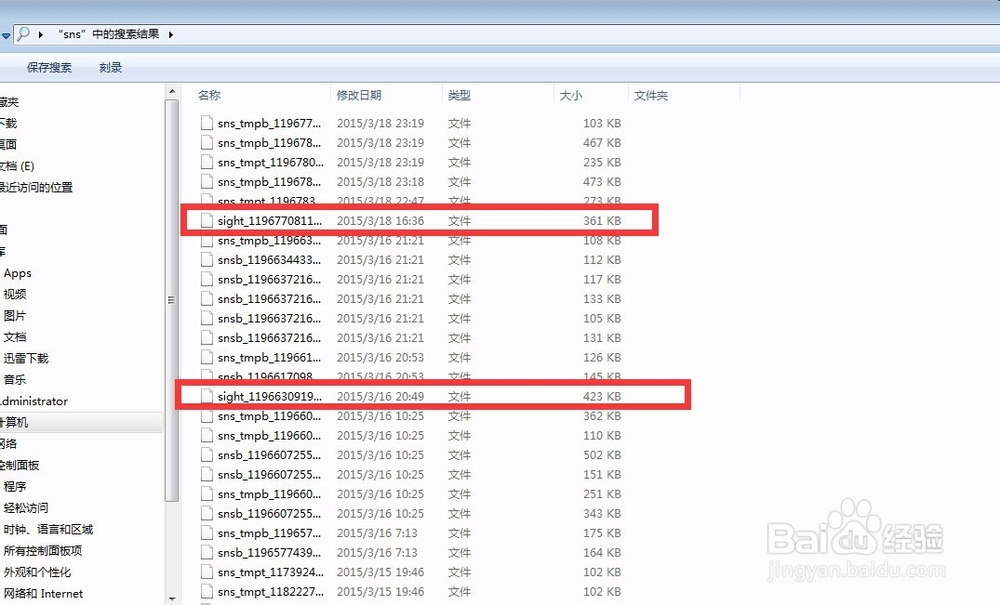Click file icon of the 251 KB row

(x=207, y=494)
